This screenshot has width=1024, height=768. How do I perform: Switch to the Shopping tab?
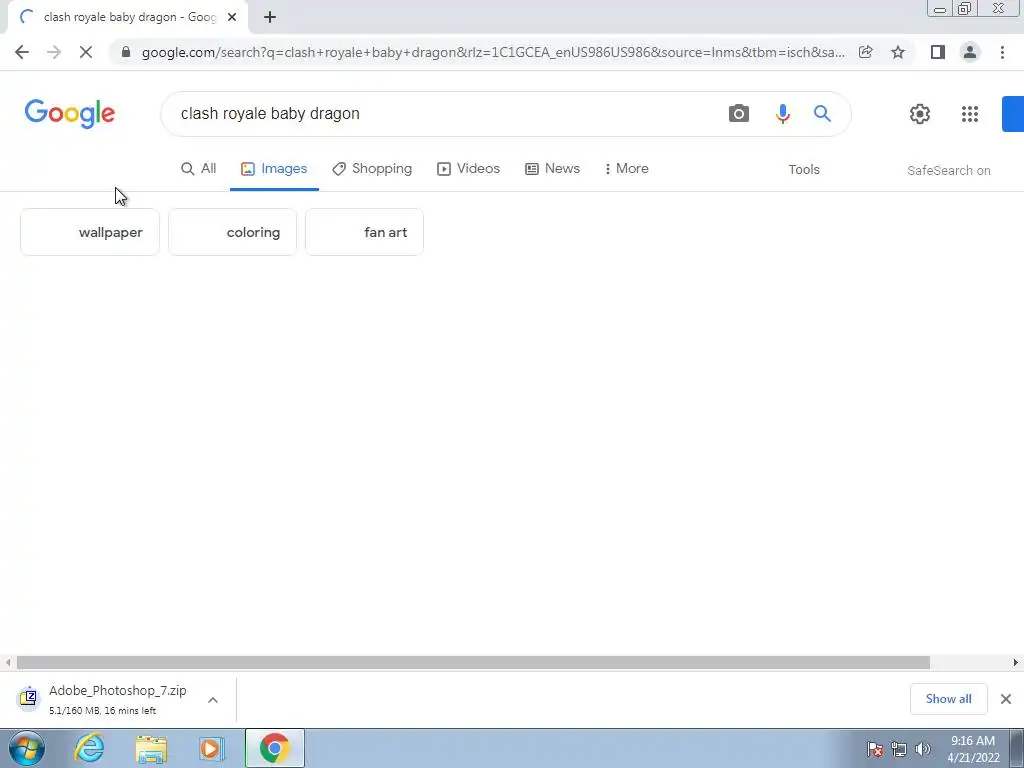pyautogui.click(x=372, y=168)
